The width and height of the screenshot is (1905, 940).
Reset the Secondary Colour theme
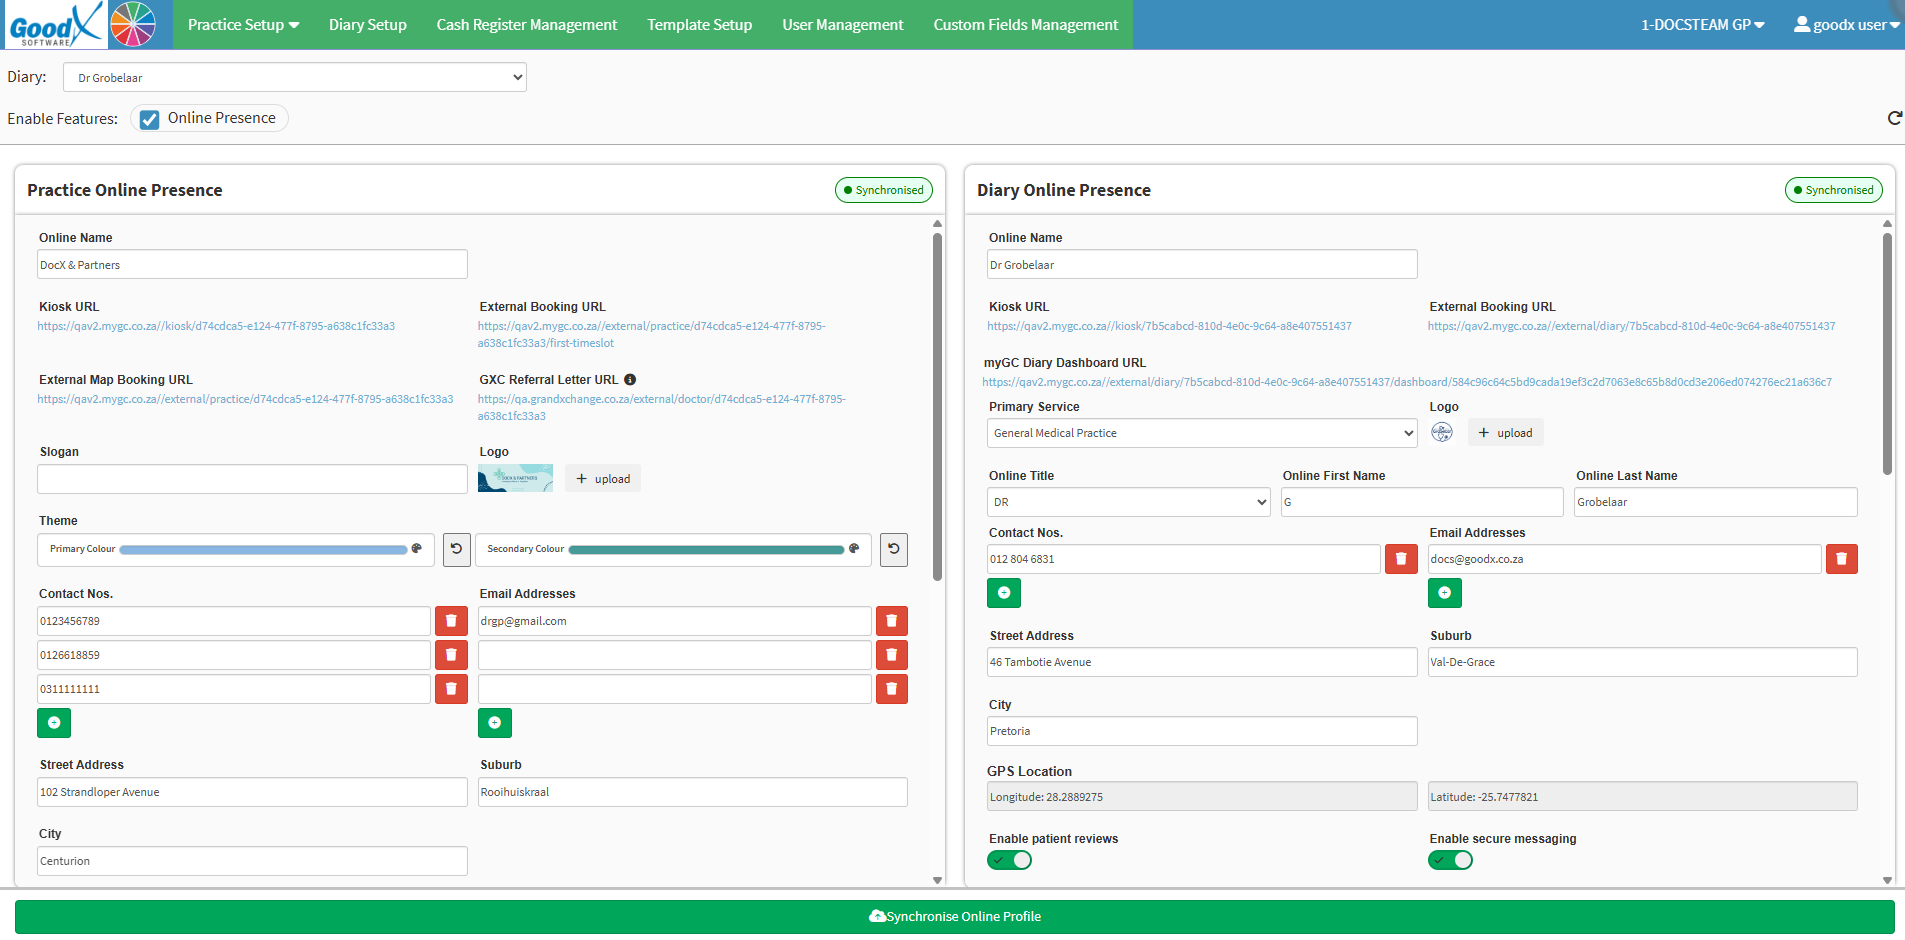coord(894,549)
